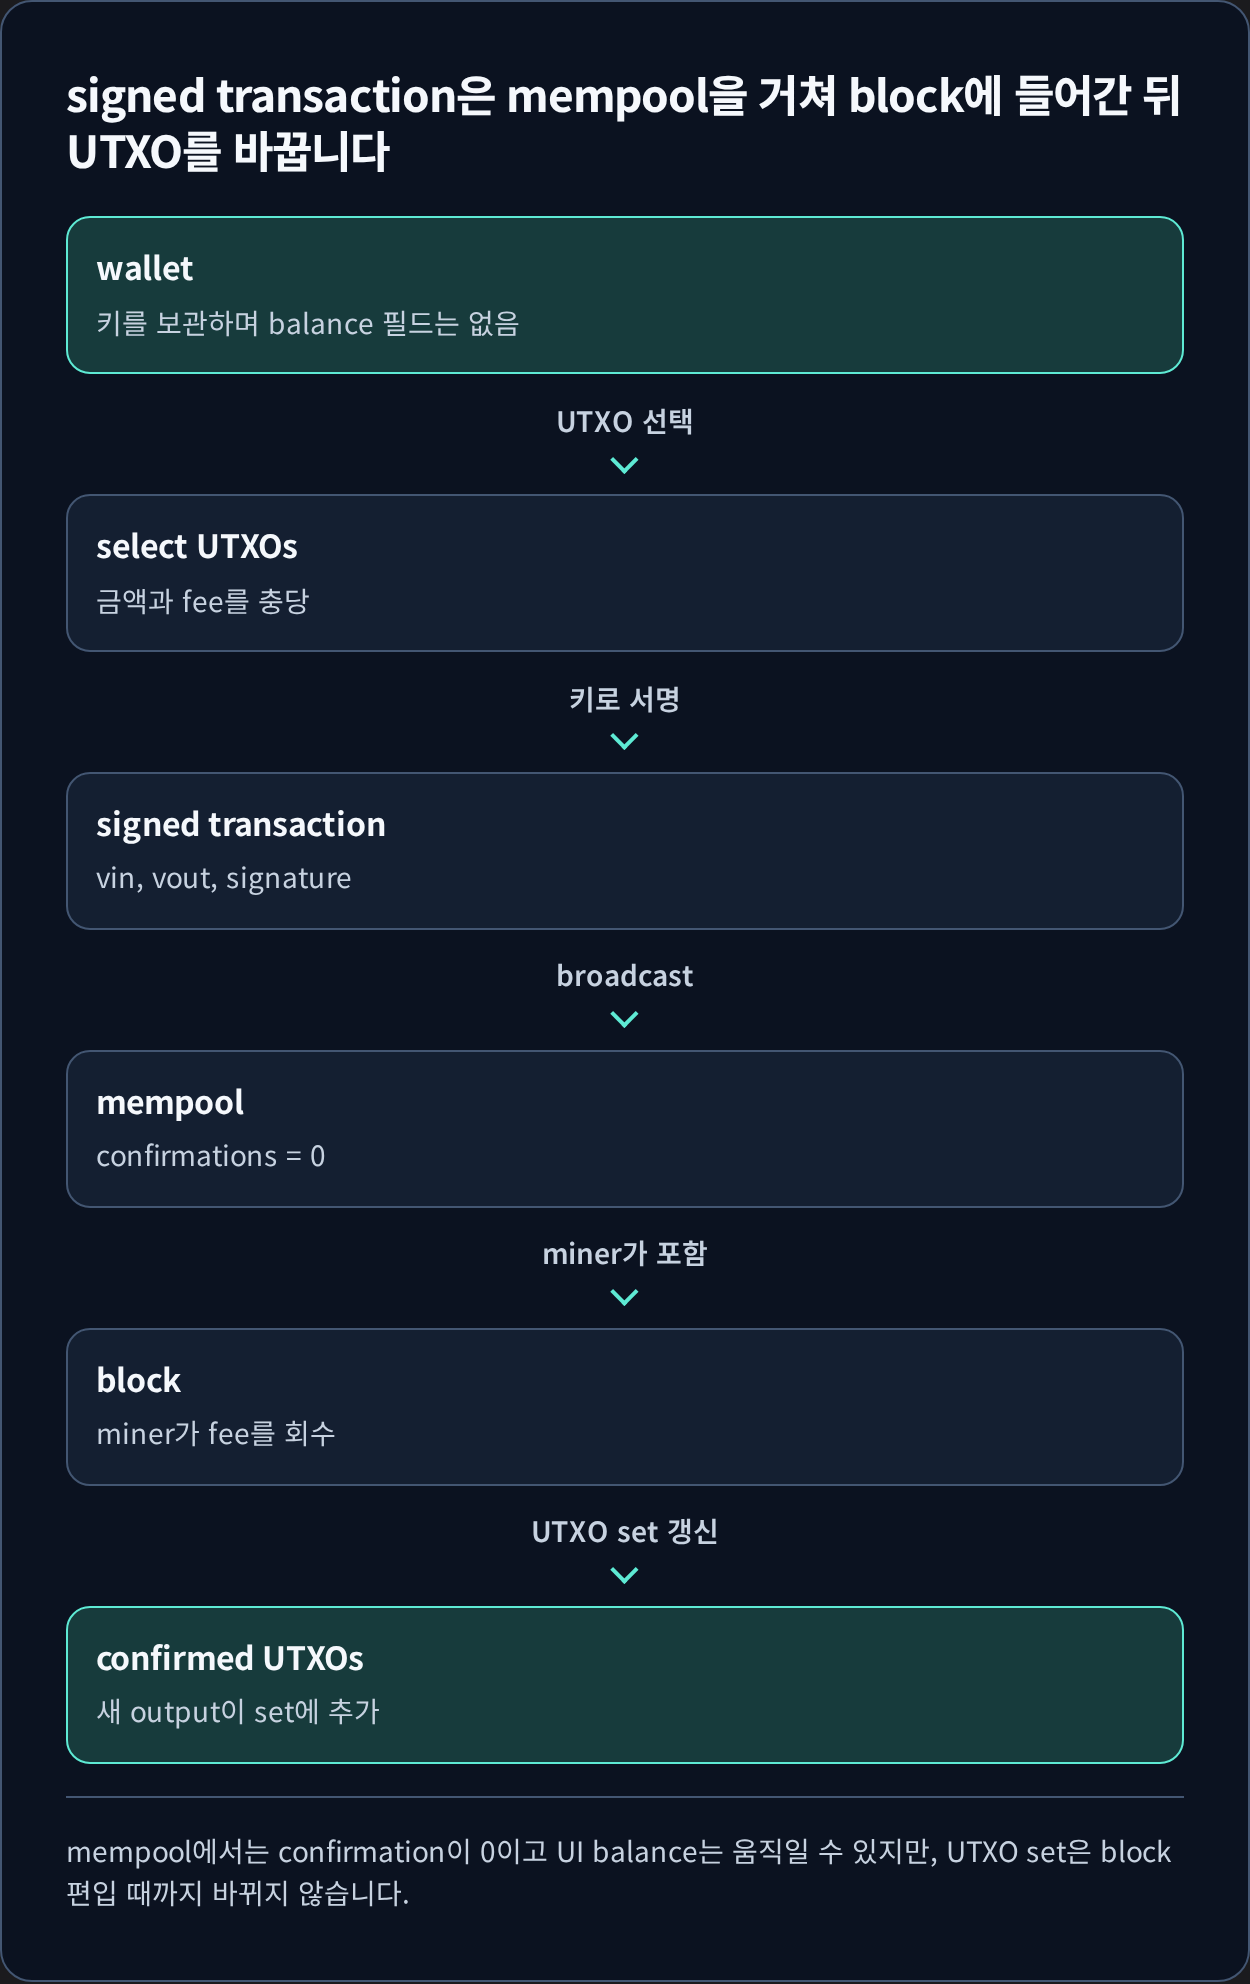The height and width of the screenshot is (1984, 1250).
Task: Click the chevron under miner가 포함
Action: tap(624, 1297)
